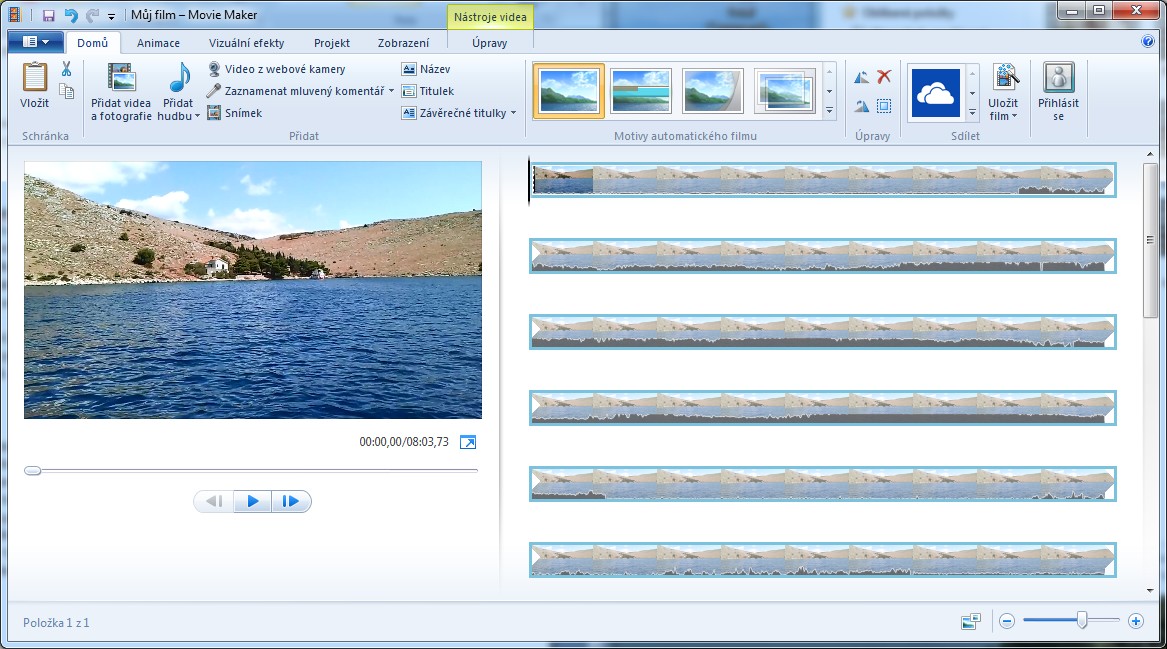
Task: Click the rotate left icon
Action: pyautogui.click(x=861, y=77)
